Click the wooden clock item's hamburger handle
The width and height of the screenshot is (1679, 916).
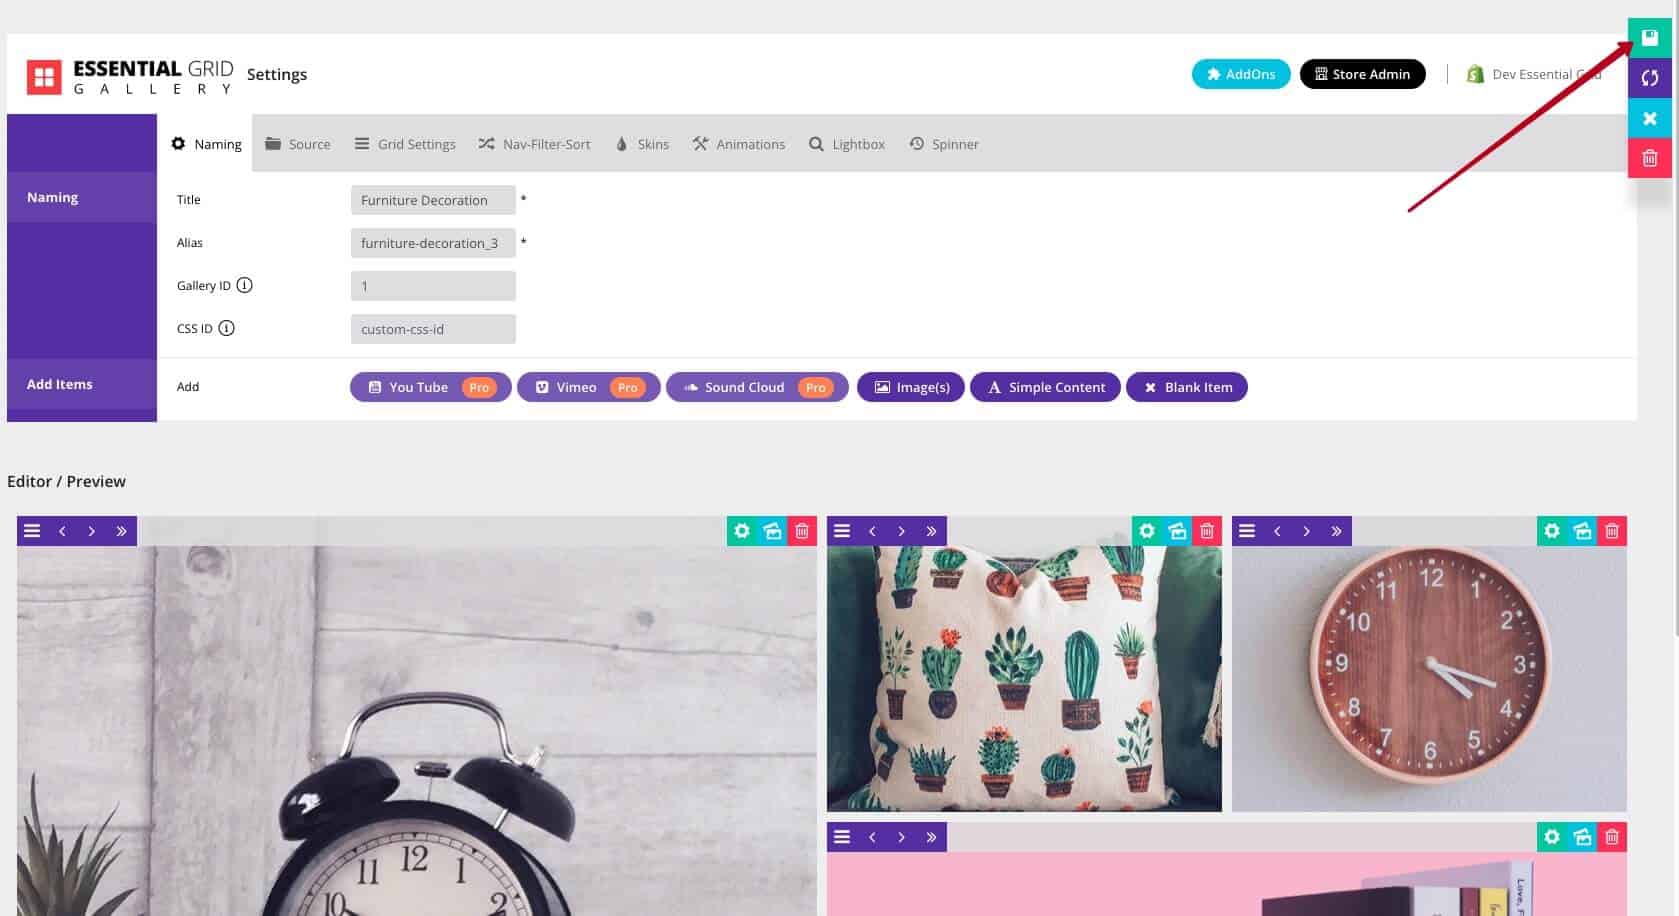(1247, 531)
